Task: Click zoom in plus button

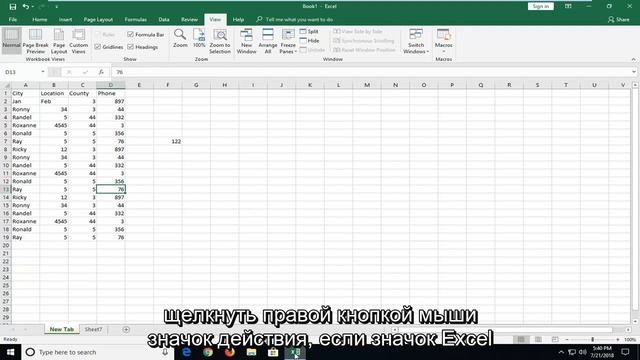Action: tap(618, 340)
